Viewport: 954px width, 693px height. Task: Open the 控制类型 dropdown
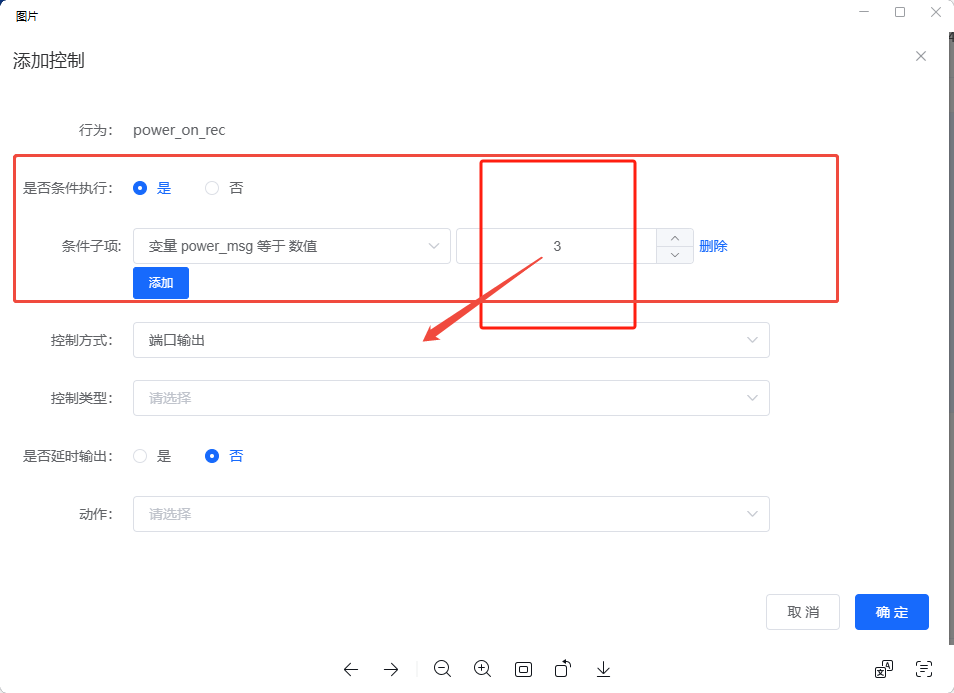click(x=450, y=398)
